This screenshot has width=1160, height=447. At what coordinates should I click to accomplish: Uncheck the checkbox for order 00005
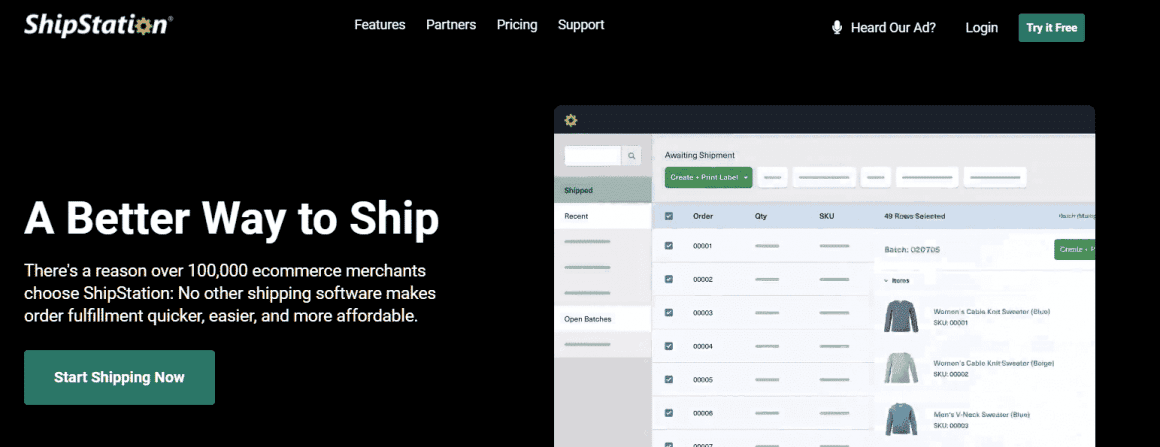[669, 379]
